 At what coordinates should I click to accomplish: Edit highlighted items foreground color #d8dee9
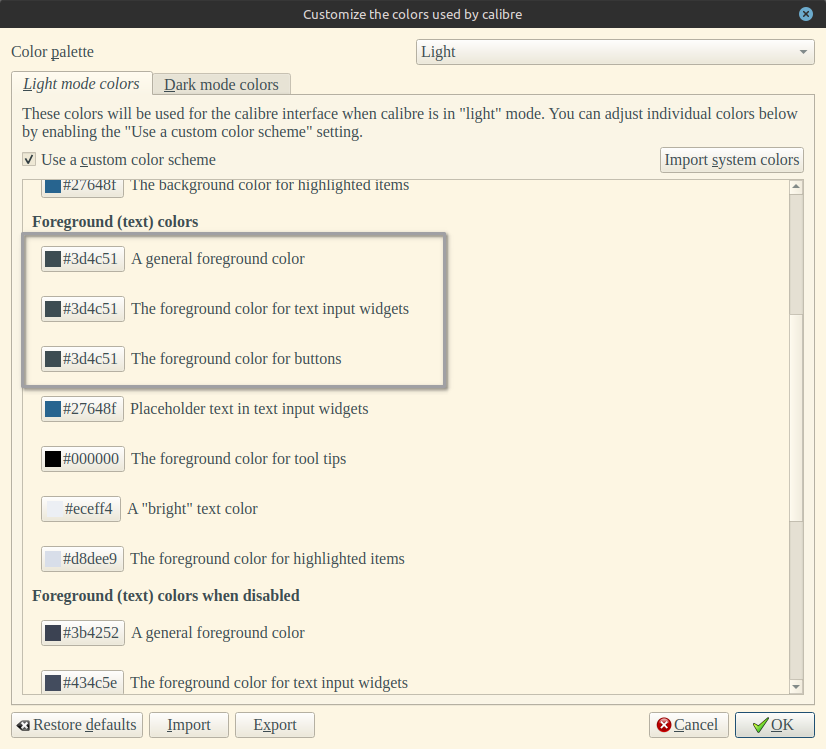click(83, 559)
